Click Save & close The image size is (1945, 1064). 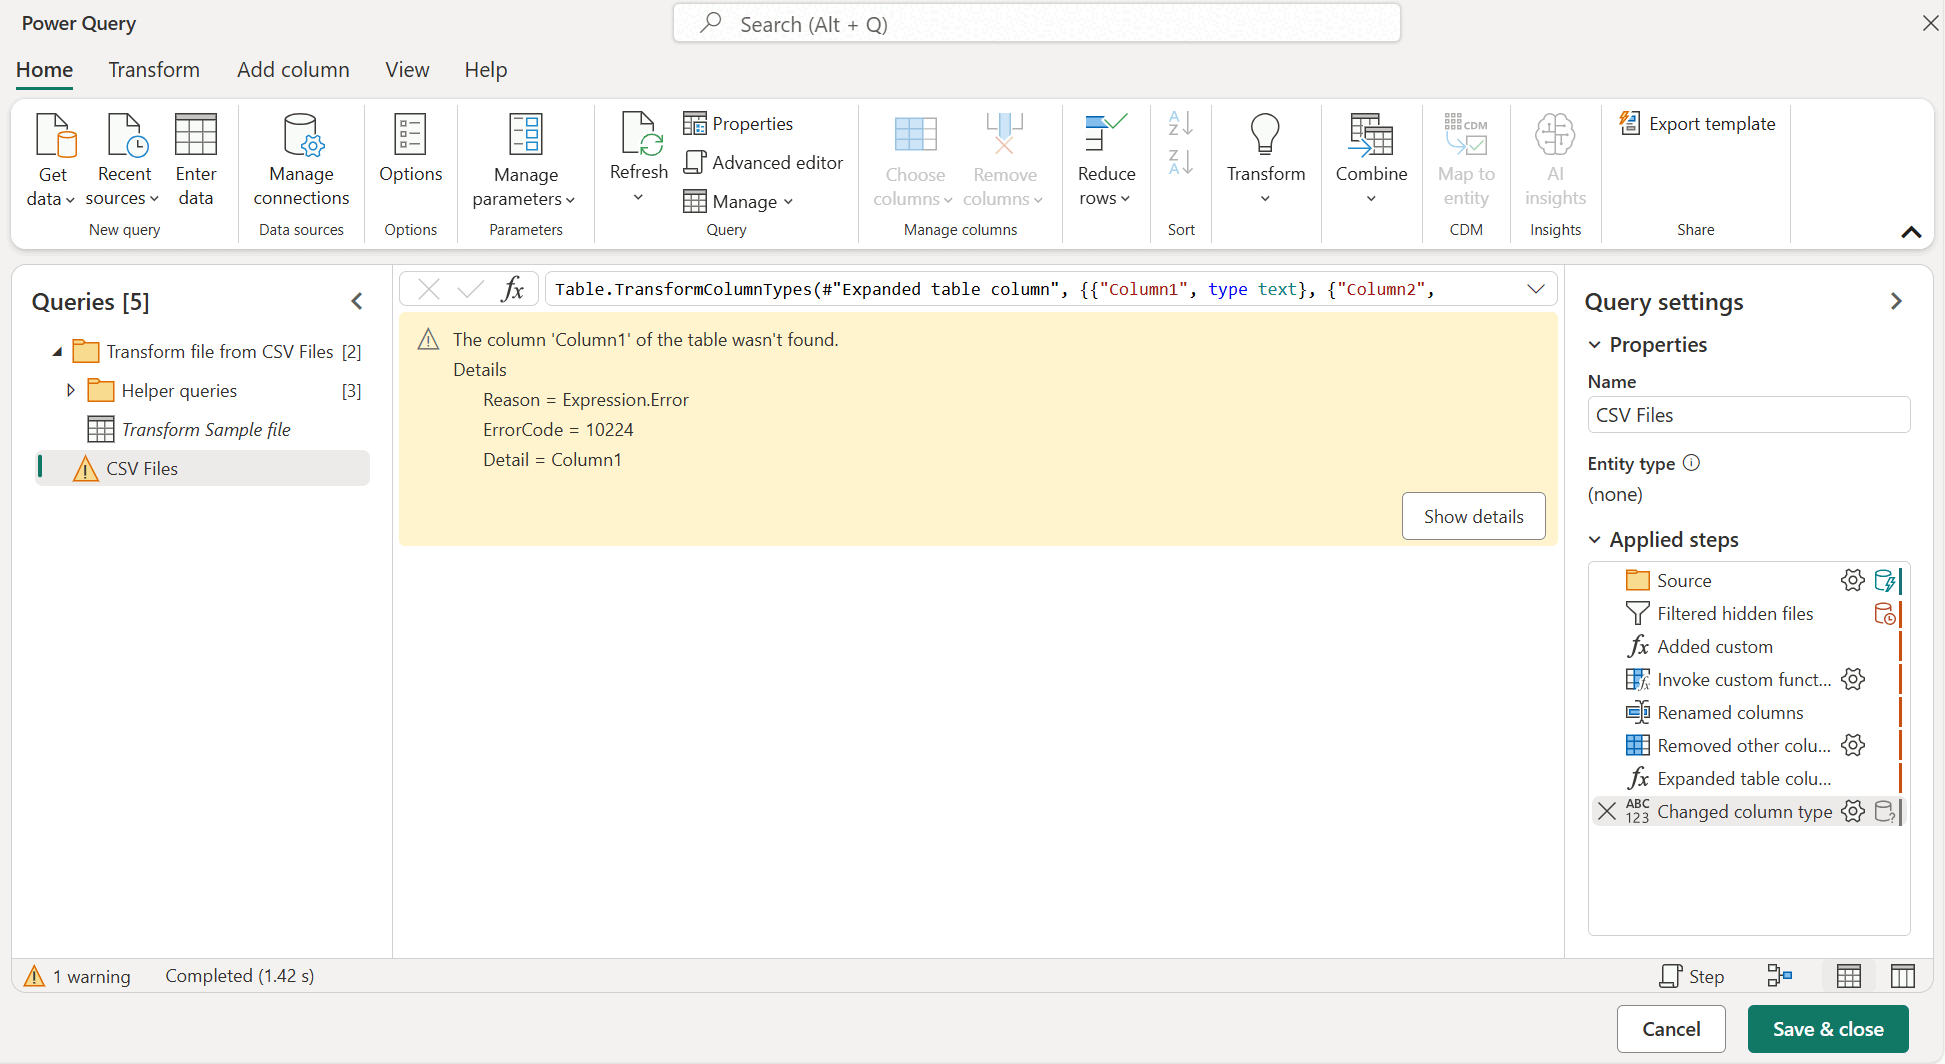pos(1828,1029)
